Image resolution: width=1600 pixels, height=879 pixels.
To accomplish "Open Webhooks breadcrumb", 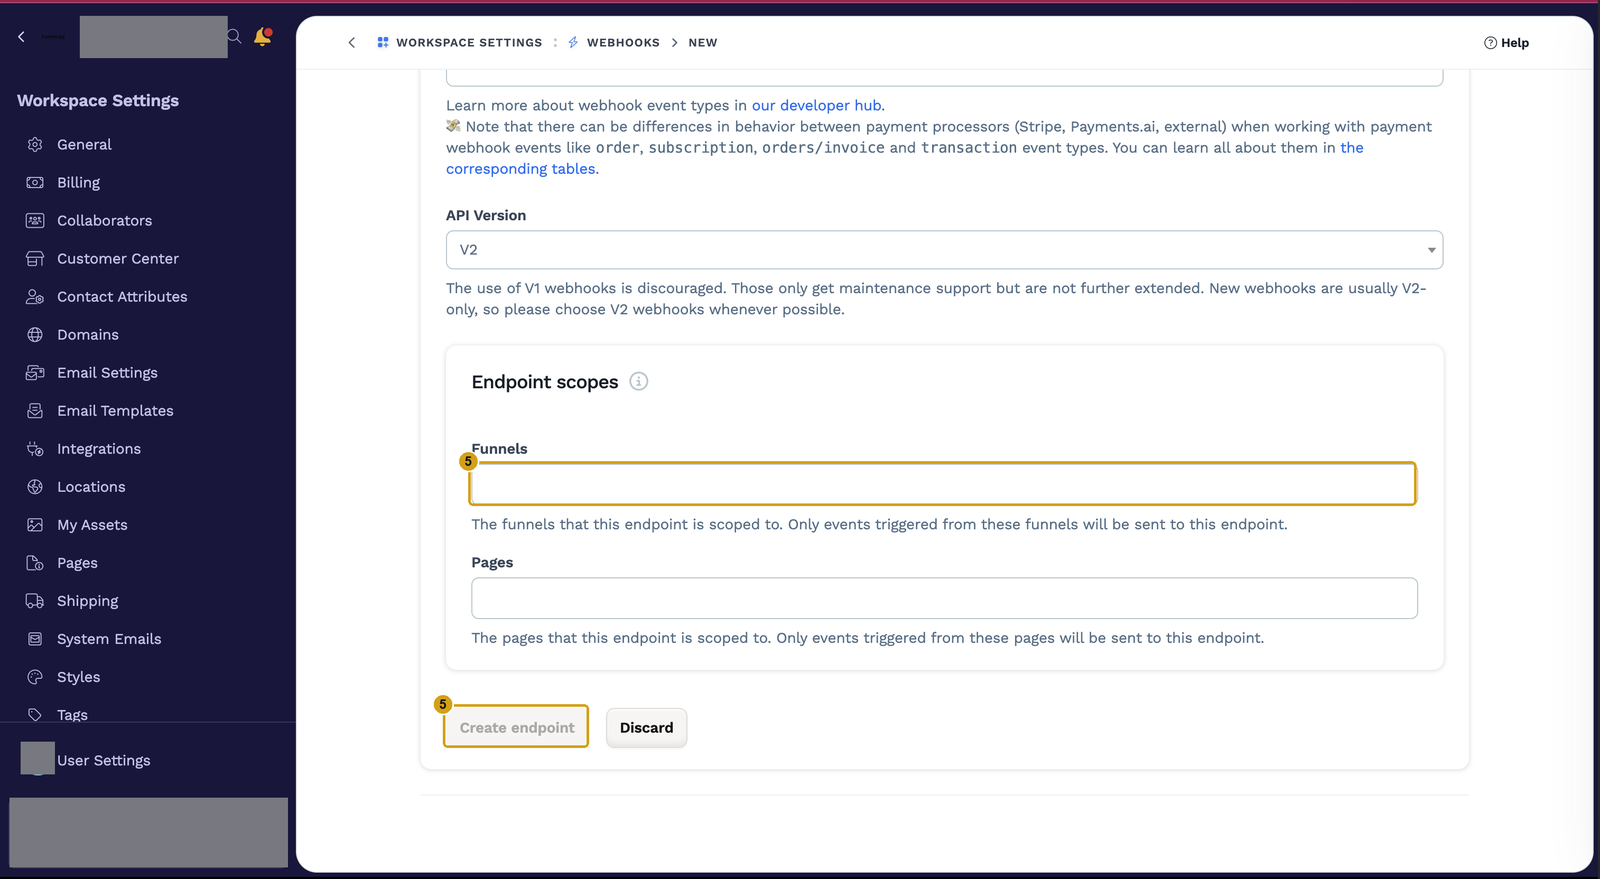I will [614, 42].
